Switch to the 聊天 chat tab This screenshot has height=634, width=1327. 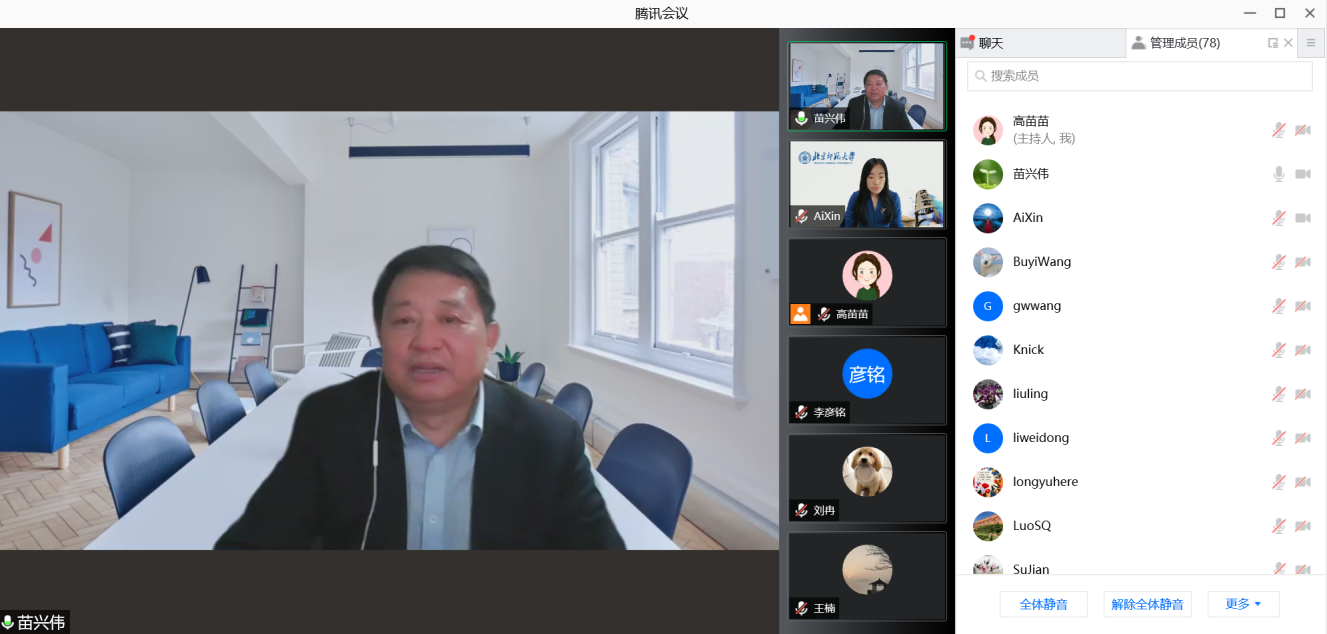point(990,43)
